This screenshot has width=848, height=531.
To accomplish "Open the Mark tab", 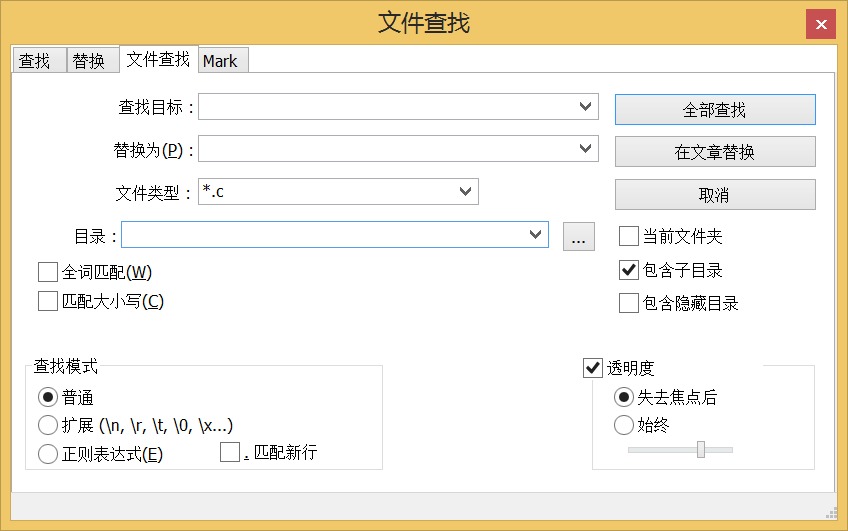I will pos(220,61).
